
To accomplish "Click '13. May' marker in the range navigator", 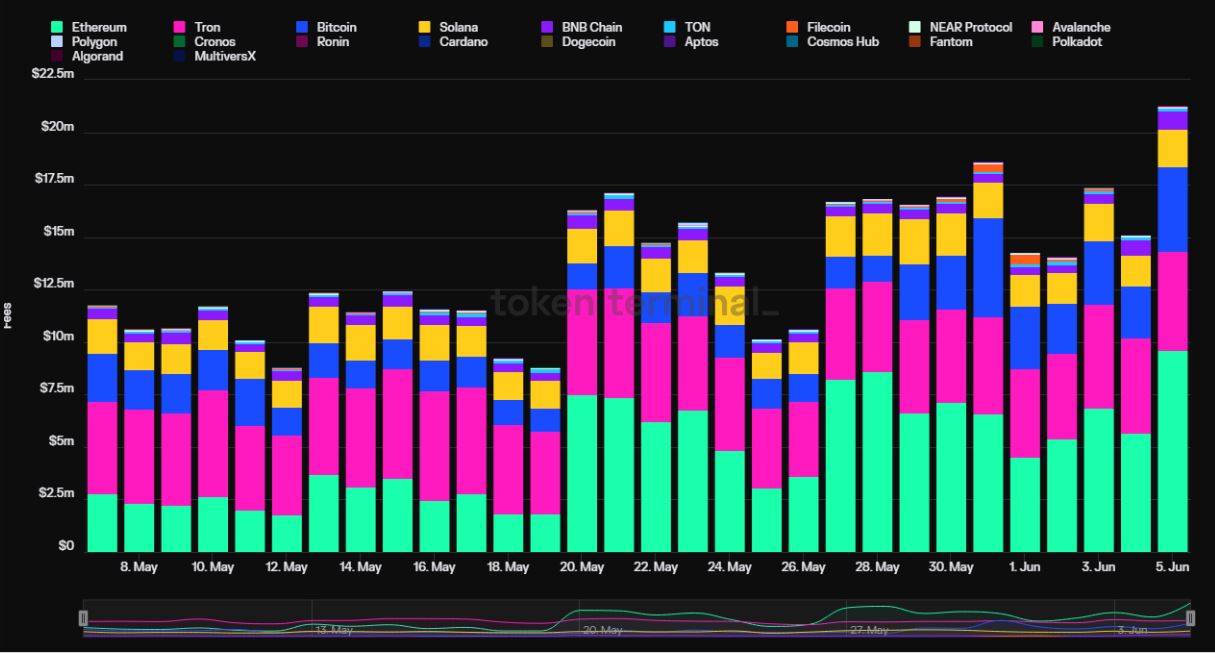I will (x=334, y=630).
